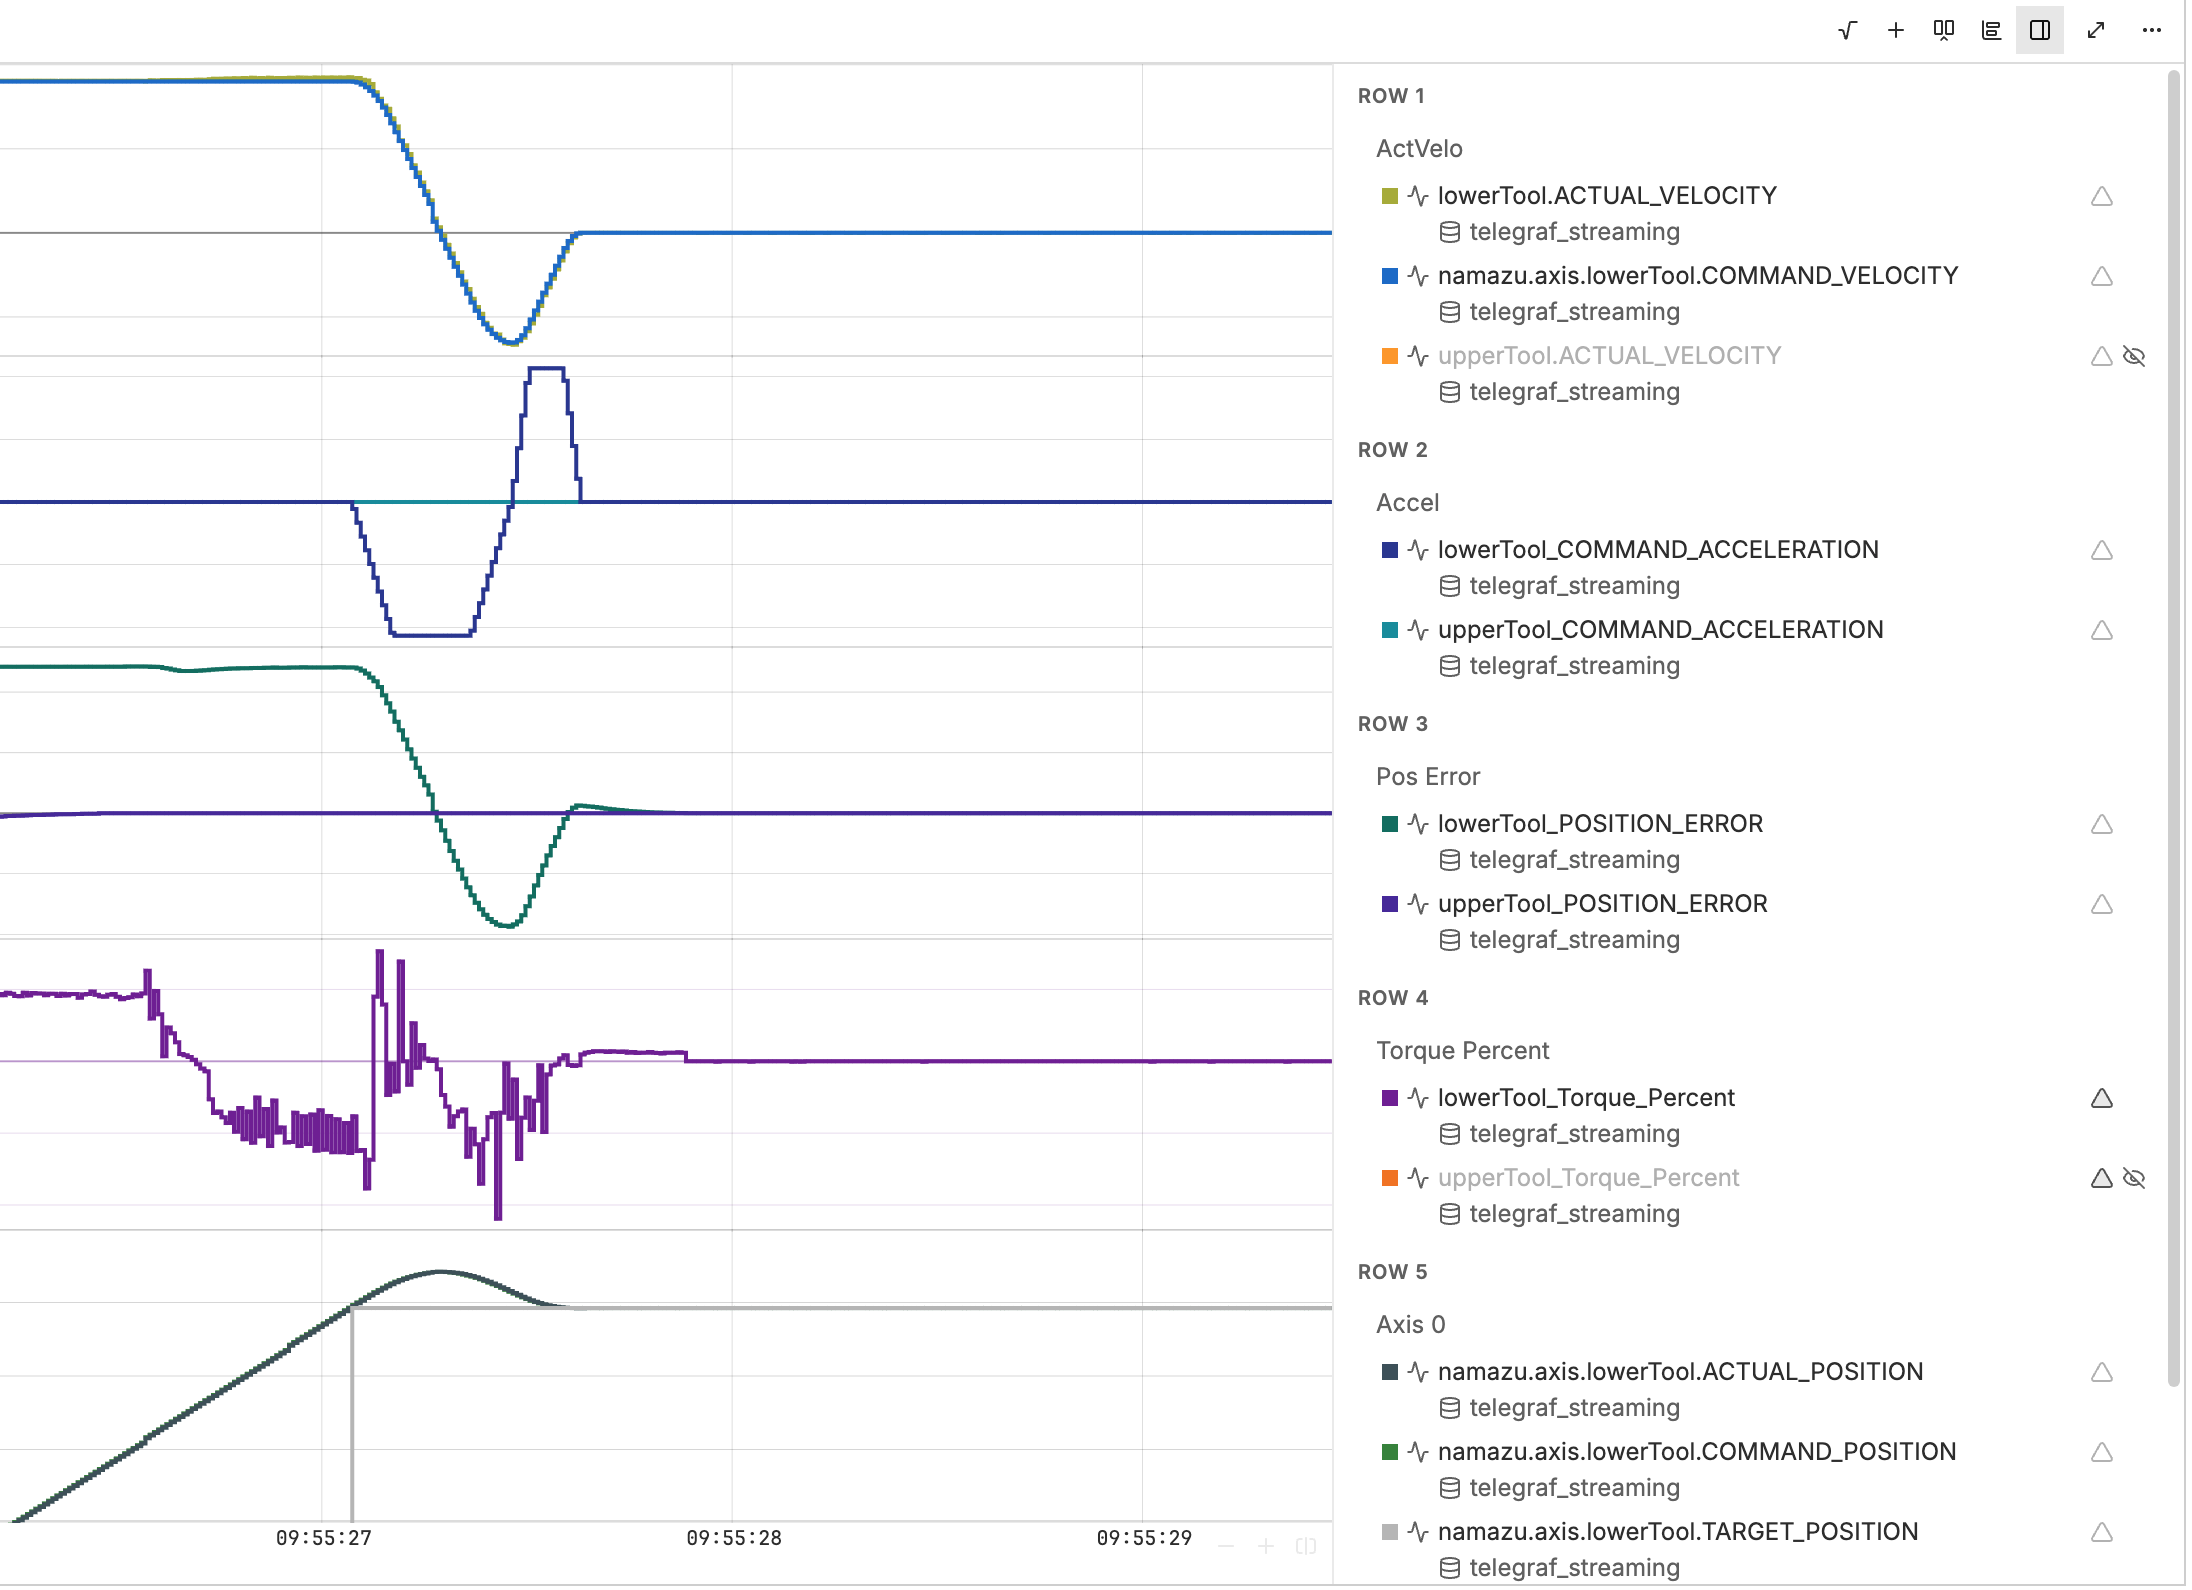Open the three-dots more options menu
Viewport: 2192px width, 1590px height.
[2152, 30]
